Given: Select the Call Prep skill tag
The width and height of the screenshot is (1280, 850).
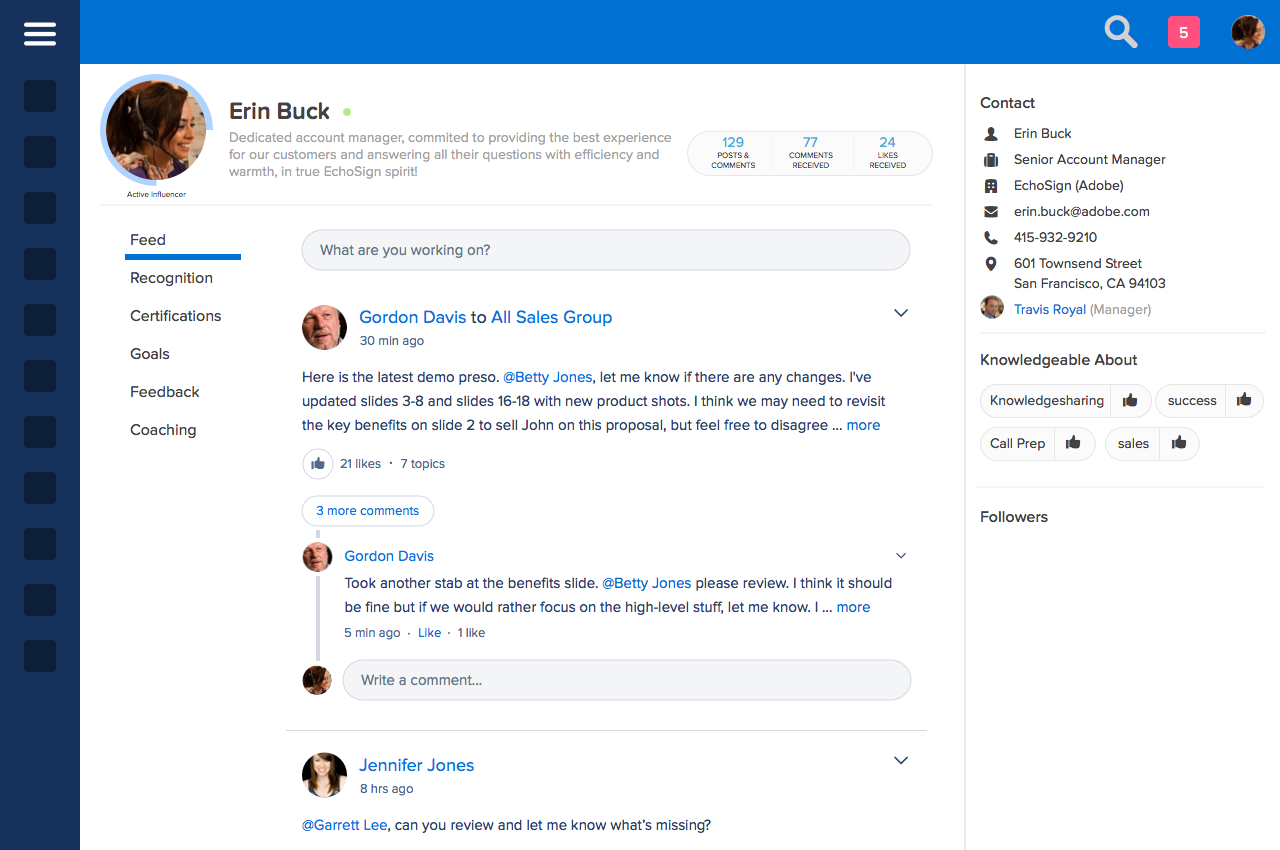Looking at the screenshot, I should [1017, 443].
